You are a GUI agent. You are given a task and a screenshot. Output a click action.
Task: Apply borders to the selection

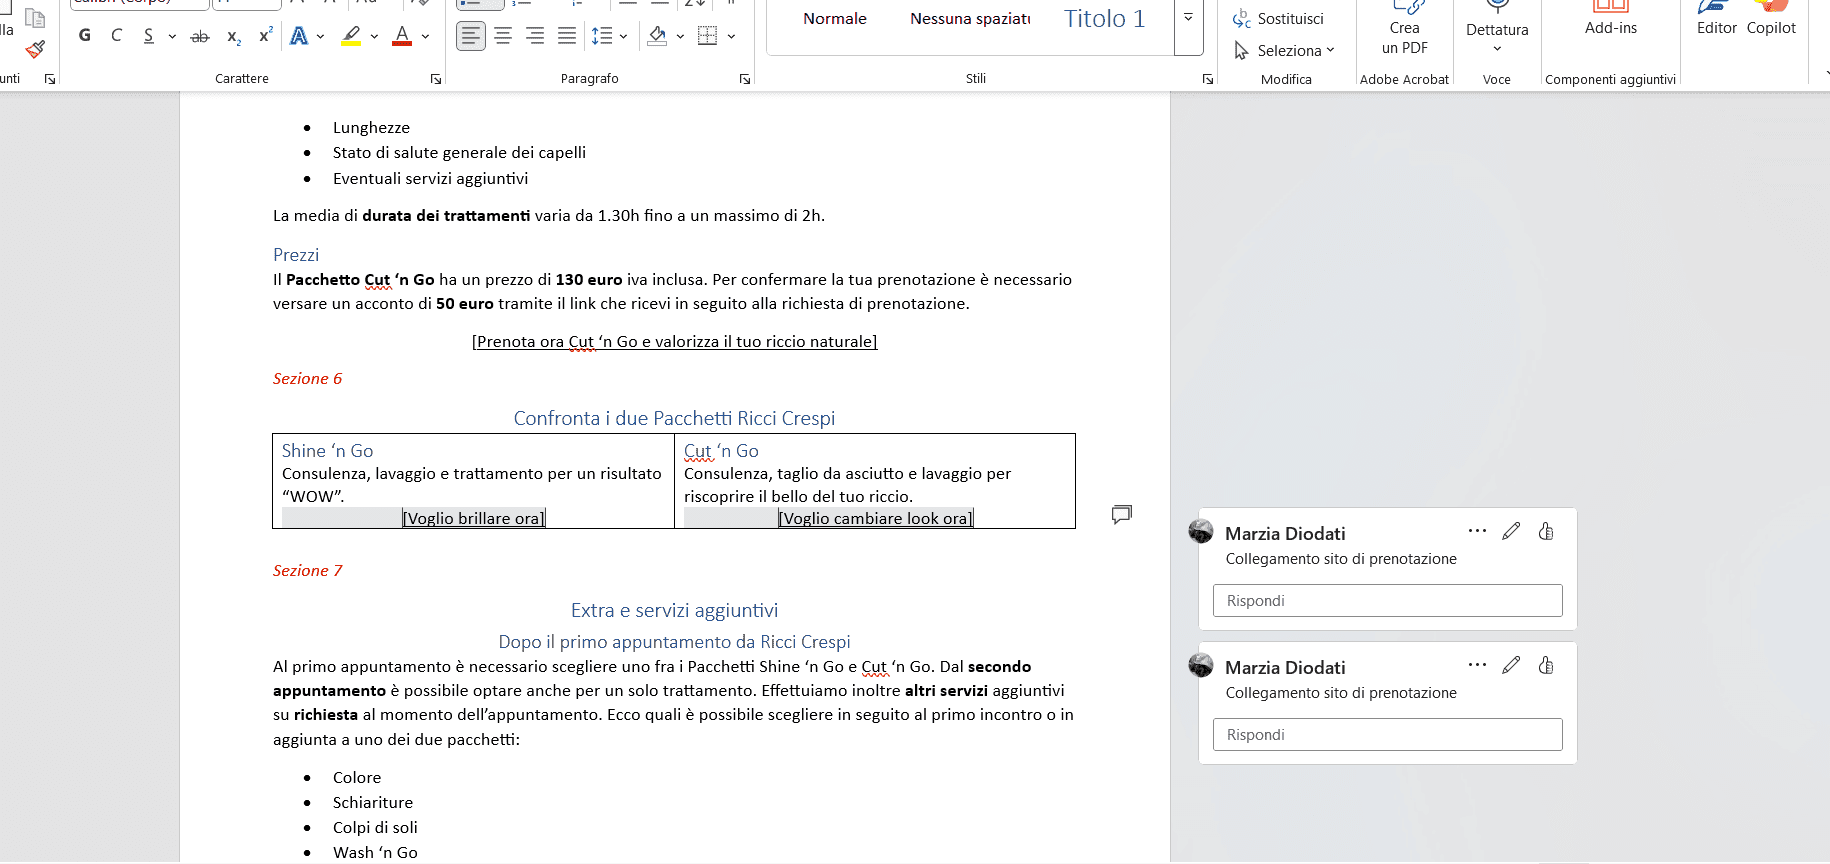pyautogui.click(x=708, y=36)
